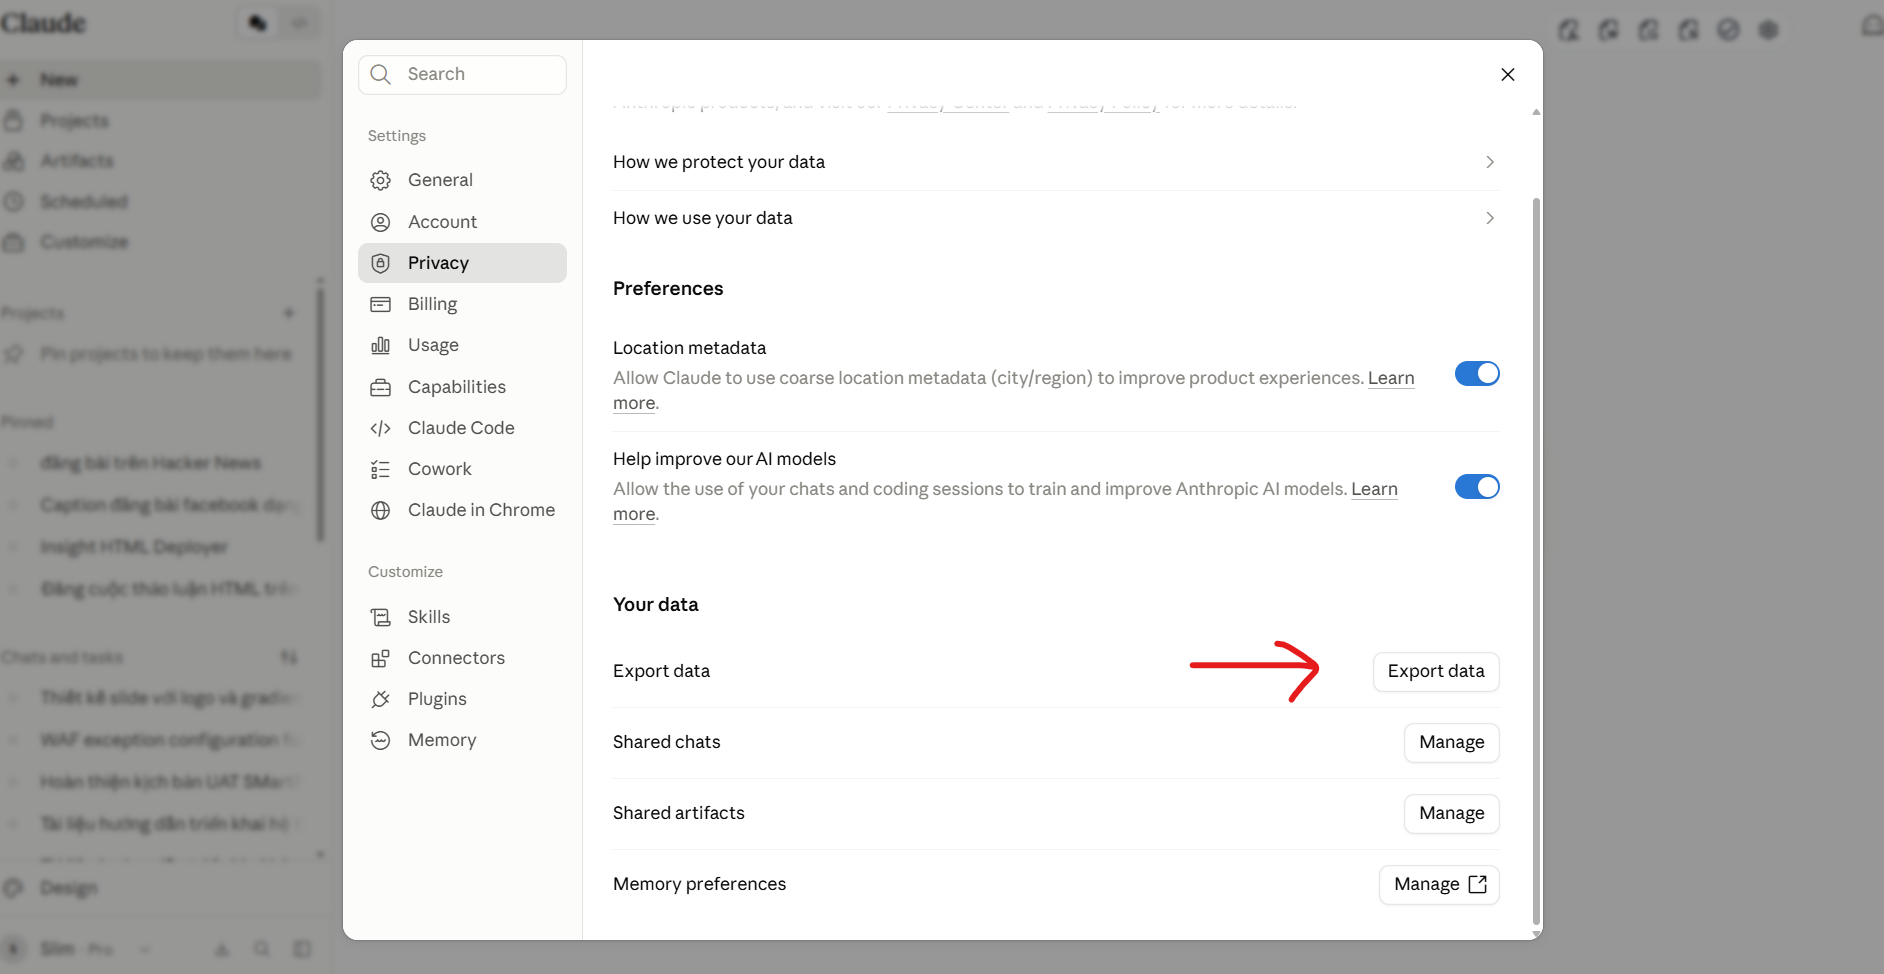Screen dimensions: 1884x974
Task: Click the settings panel scrollbar thumb
Action: [1536, 560]
